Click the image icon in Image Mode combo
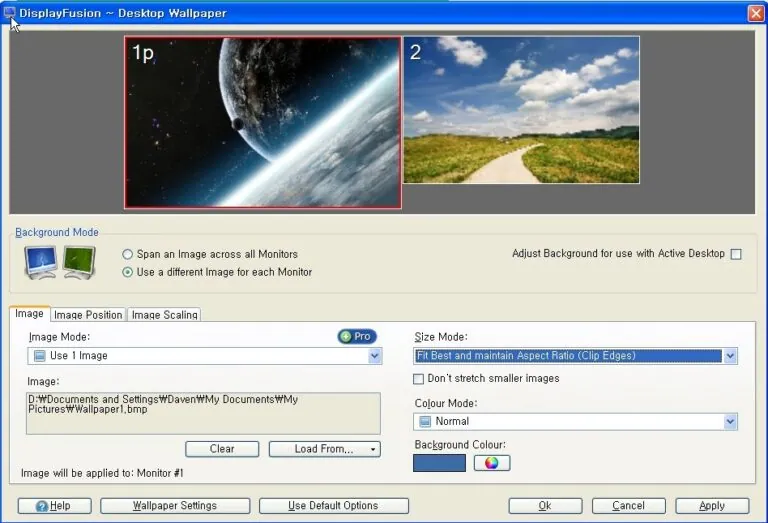Screen dimensions: 768x523 pyautogui.click(x=40, y=356)
